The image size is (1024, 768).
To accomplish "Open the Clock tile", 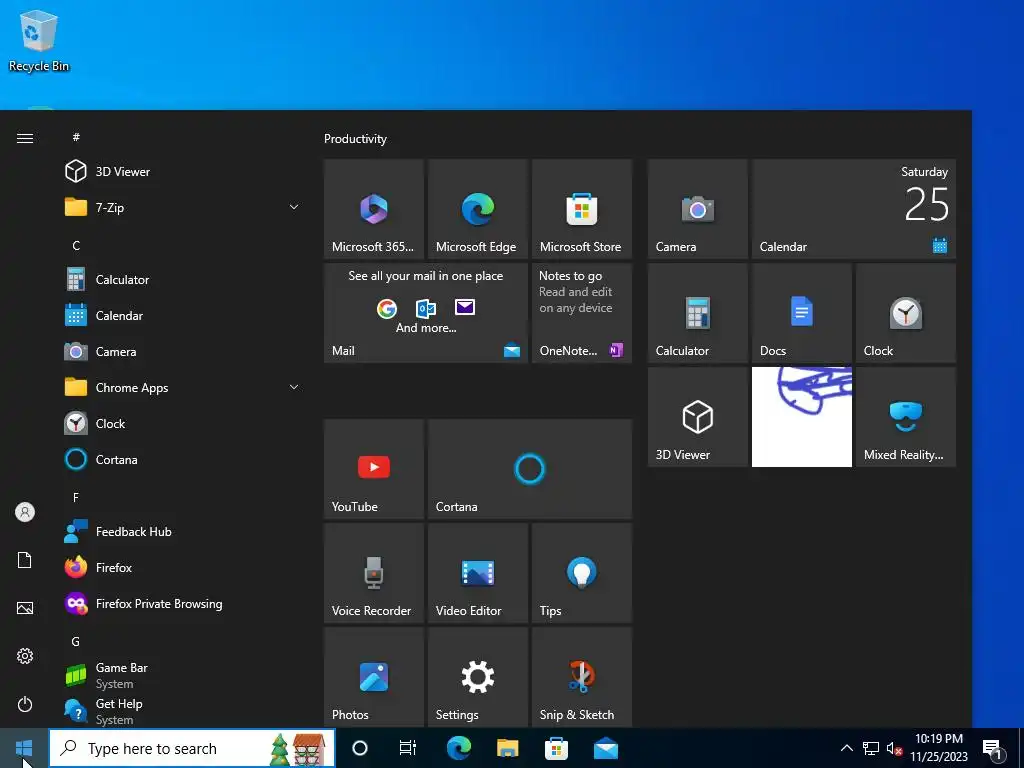I will tap(906, 313).
